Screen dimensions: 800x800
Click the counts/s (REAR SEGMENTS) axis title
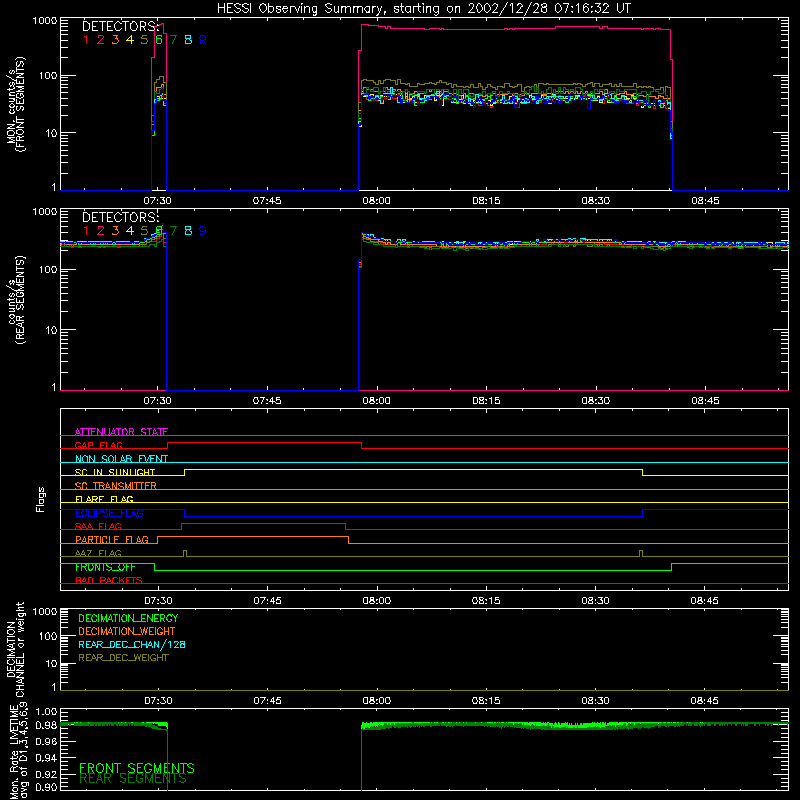click(x=16, y=299)
